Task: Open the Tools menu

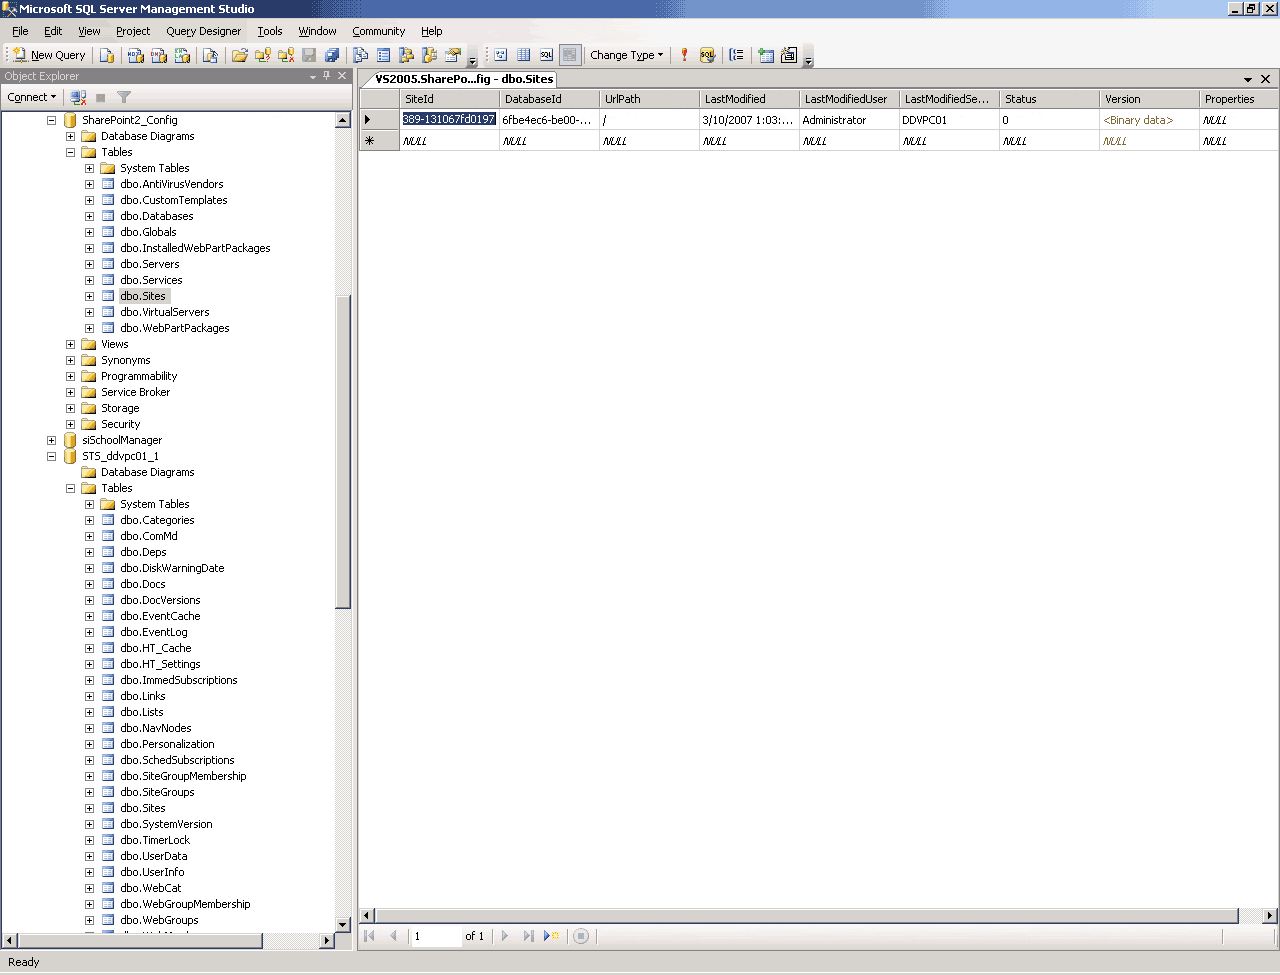Action: pyautogui.click(x=270, y=31)
